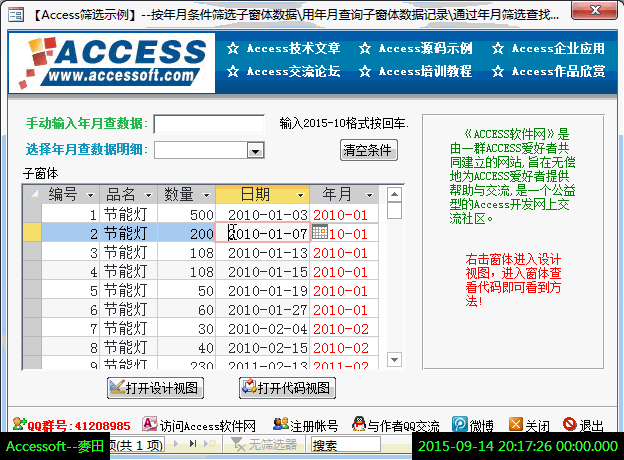
Task: Open the 日期 column filter arrow
Action: 300,195
